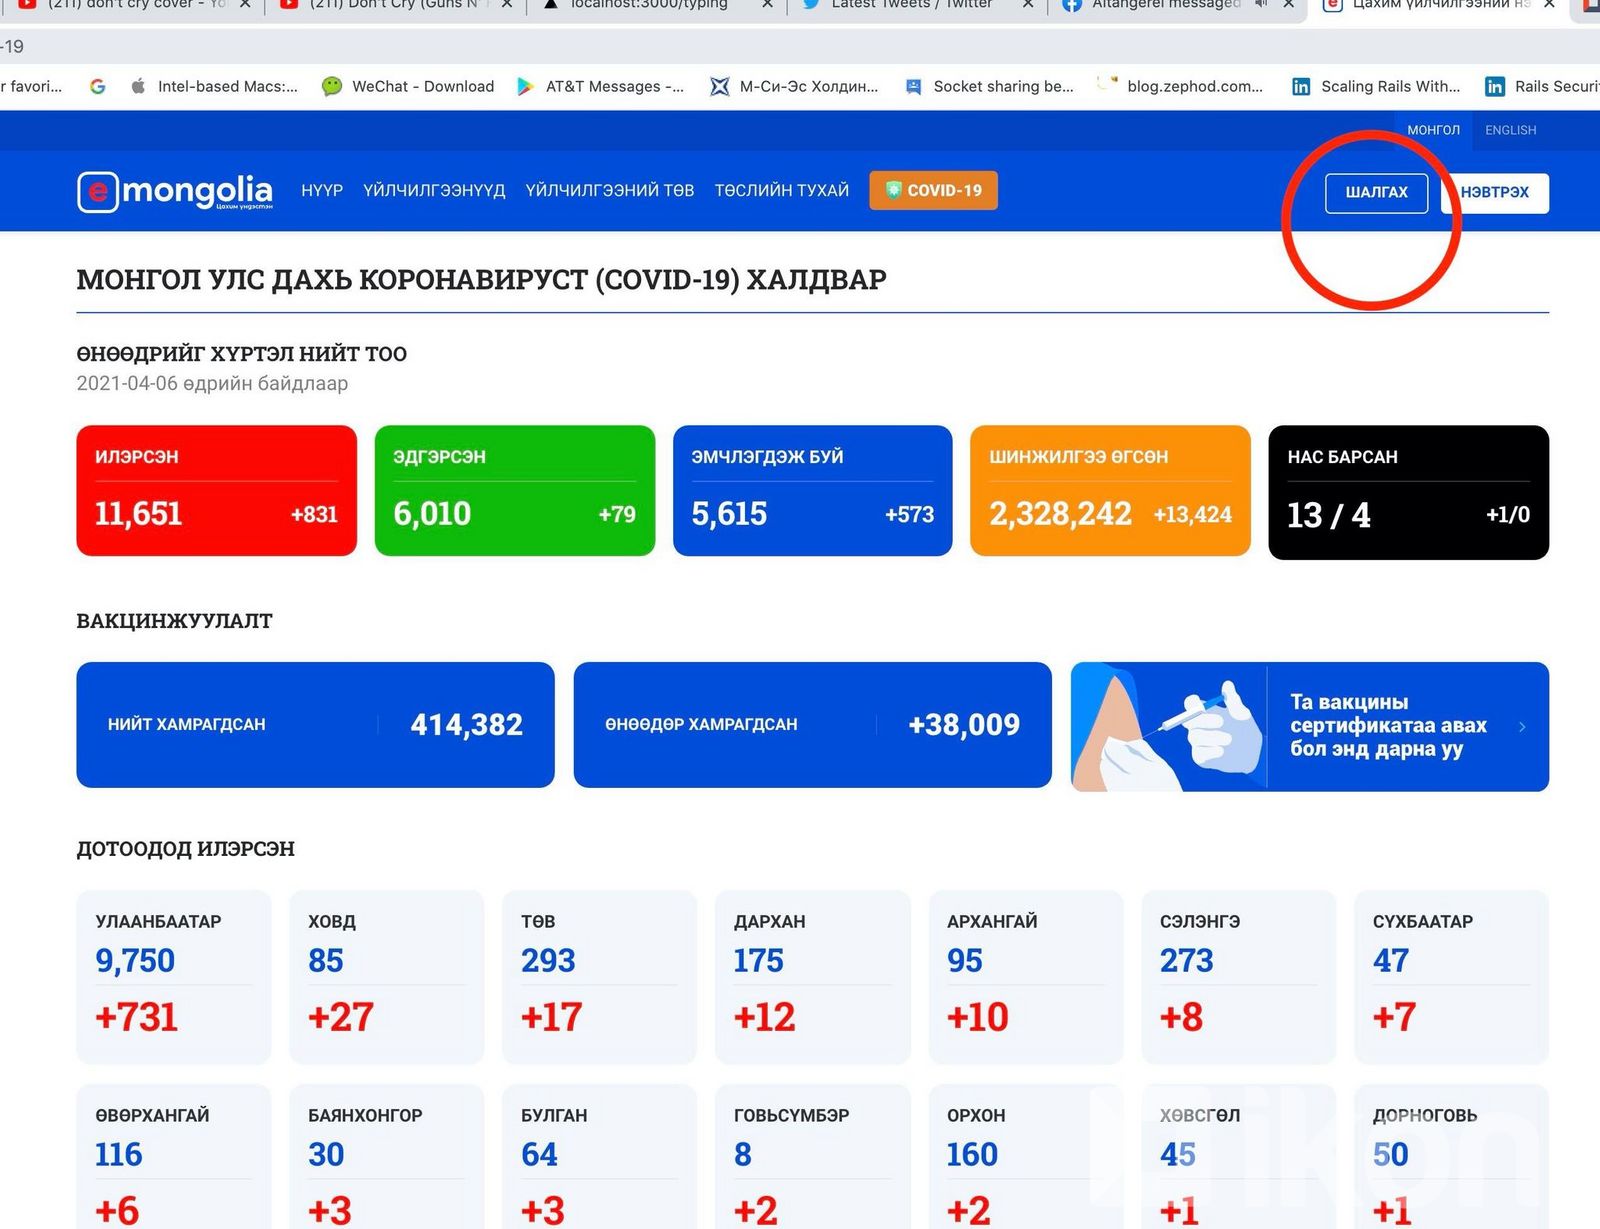The height and width of the screenshot is (1229, 1600).
Task: Select the red ИЛЭРСЭН stat card
Action: pyautogui.click(x=216, y=490)
